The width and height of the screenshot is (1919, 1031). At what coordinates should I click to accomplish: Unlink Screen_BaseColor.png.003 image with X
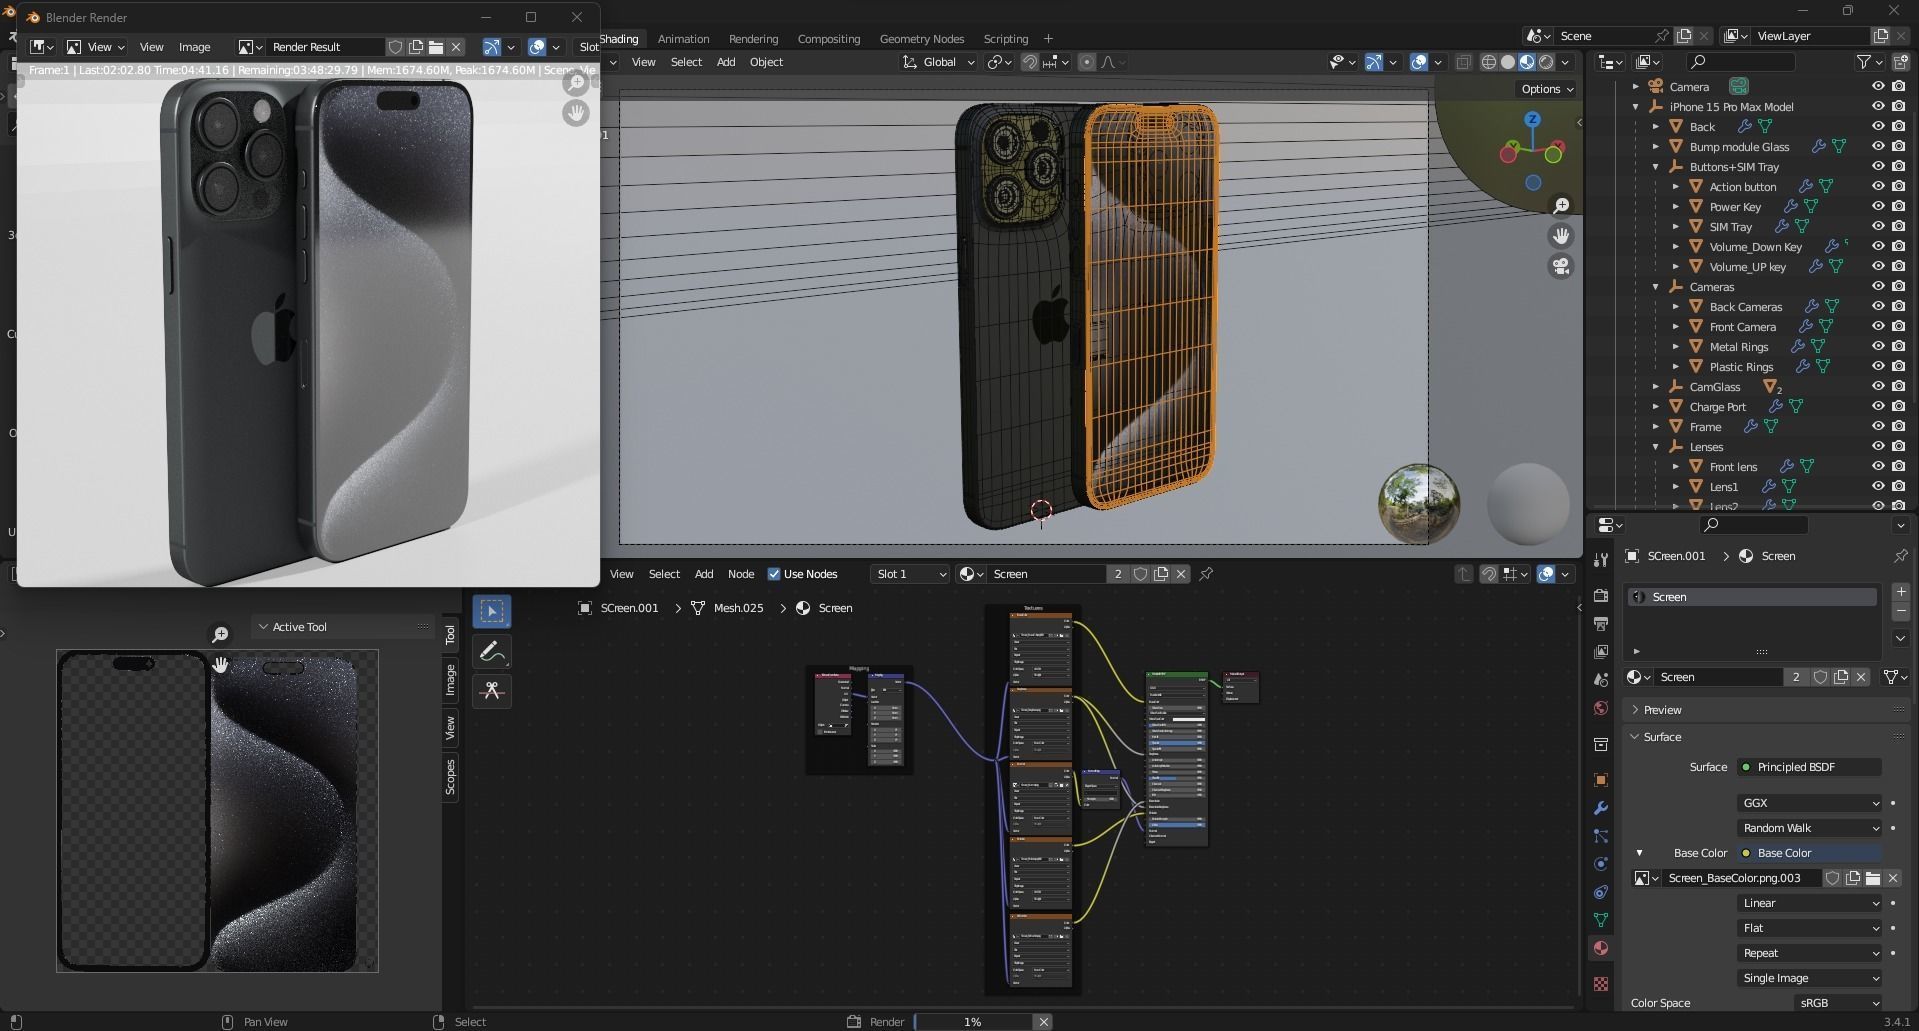tap(1892, 878)
